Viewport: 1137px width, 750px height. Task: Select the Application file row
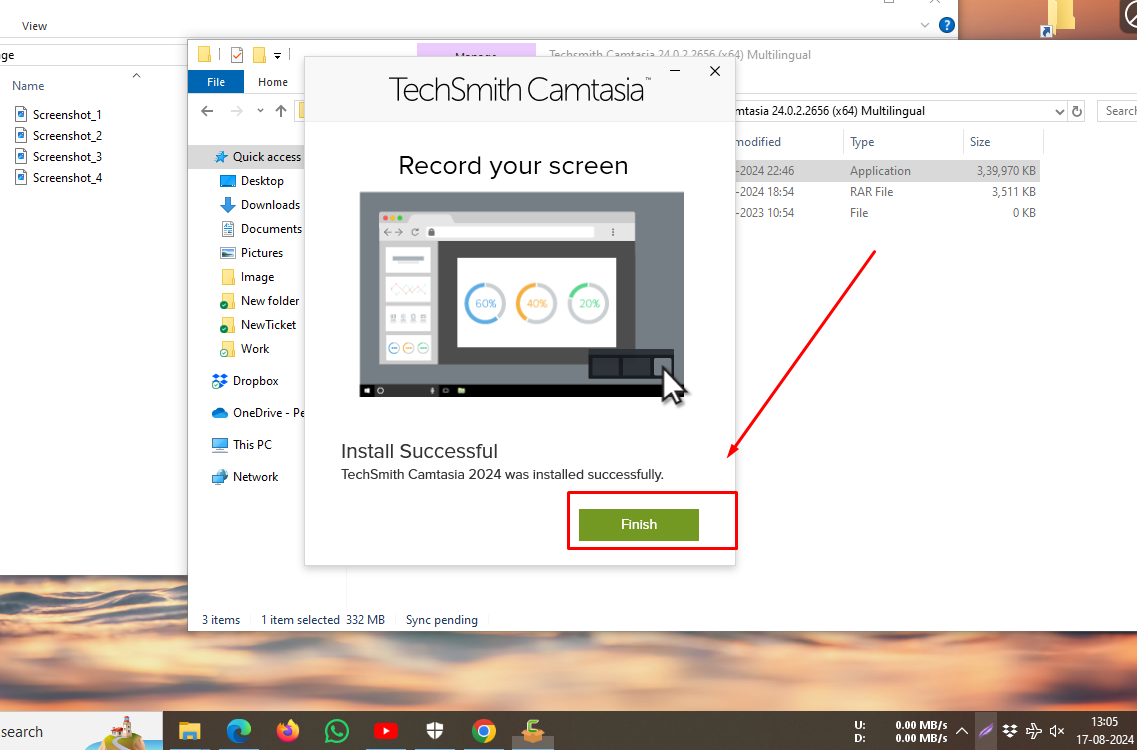pos(888,171)
